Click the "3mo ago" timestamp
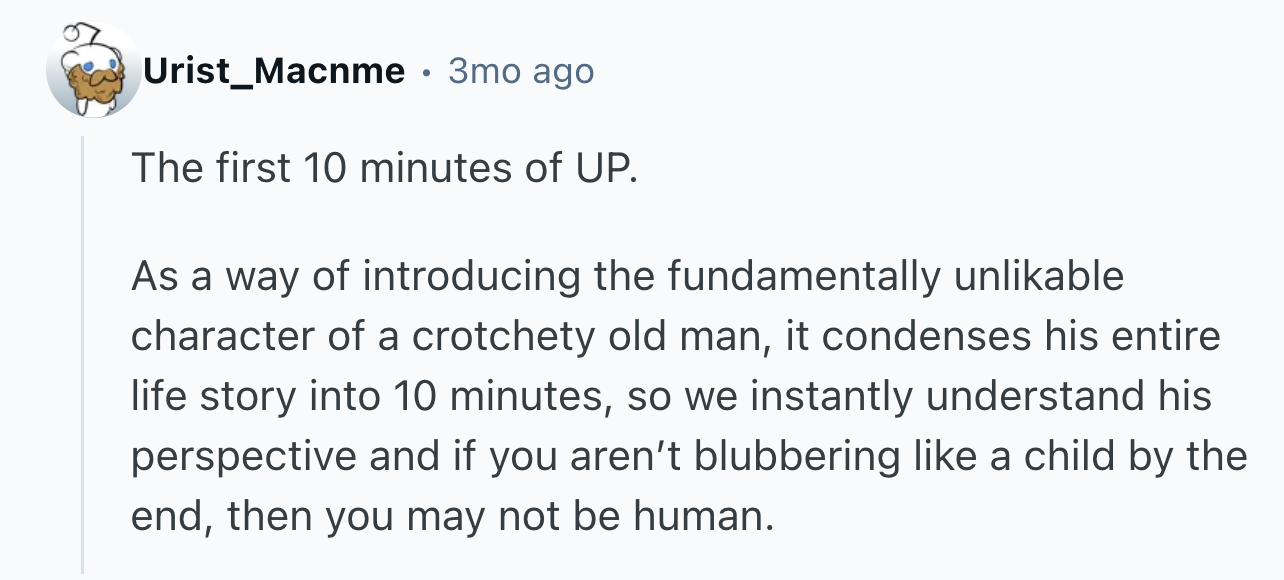 521,71
